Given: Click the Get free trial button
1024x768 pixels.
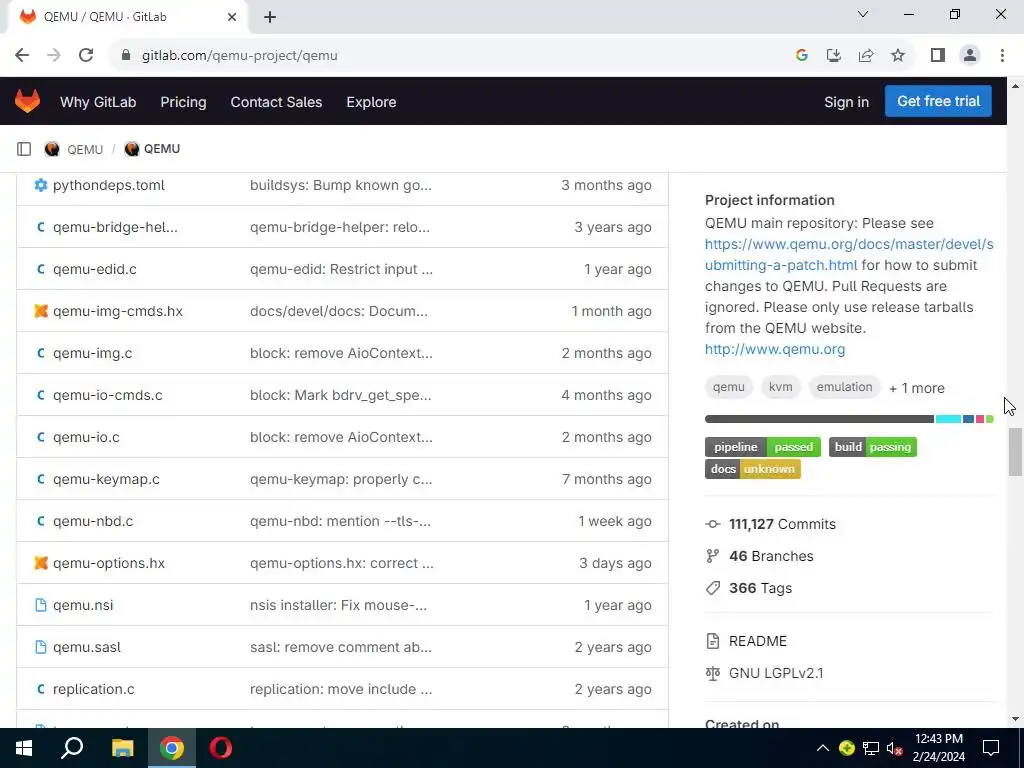Looking at the screenshot, I should pyautogui.click(x=938, y=101).
